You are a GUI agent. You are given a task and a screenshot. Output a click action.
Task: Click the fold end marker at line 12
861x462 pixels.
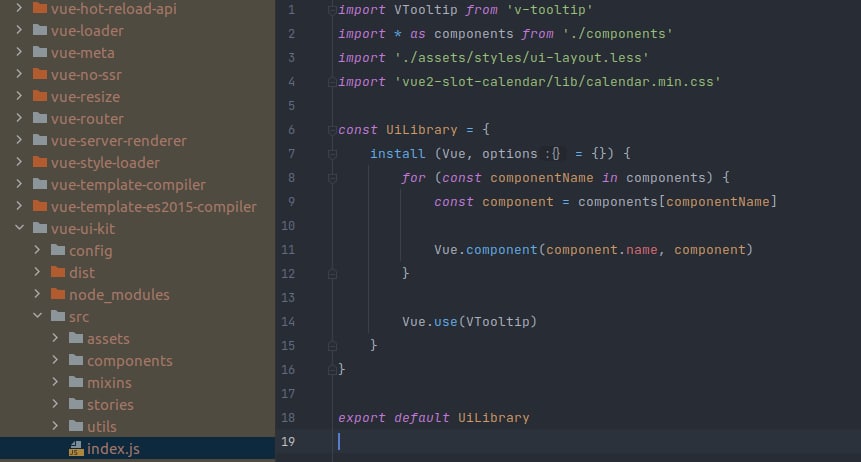point(332,274)
